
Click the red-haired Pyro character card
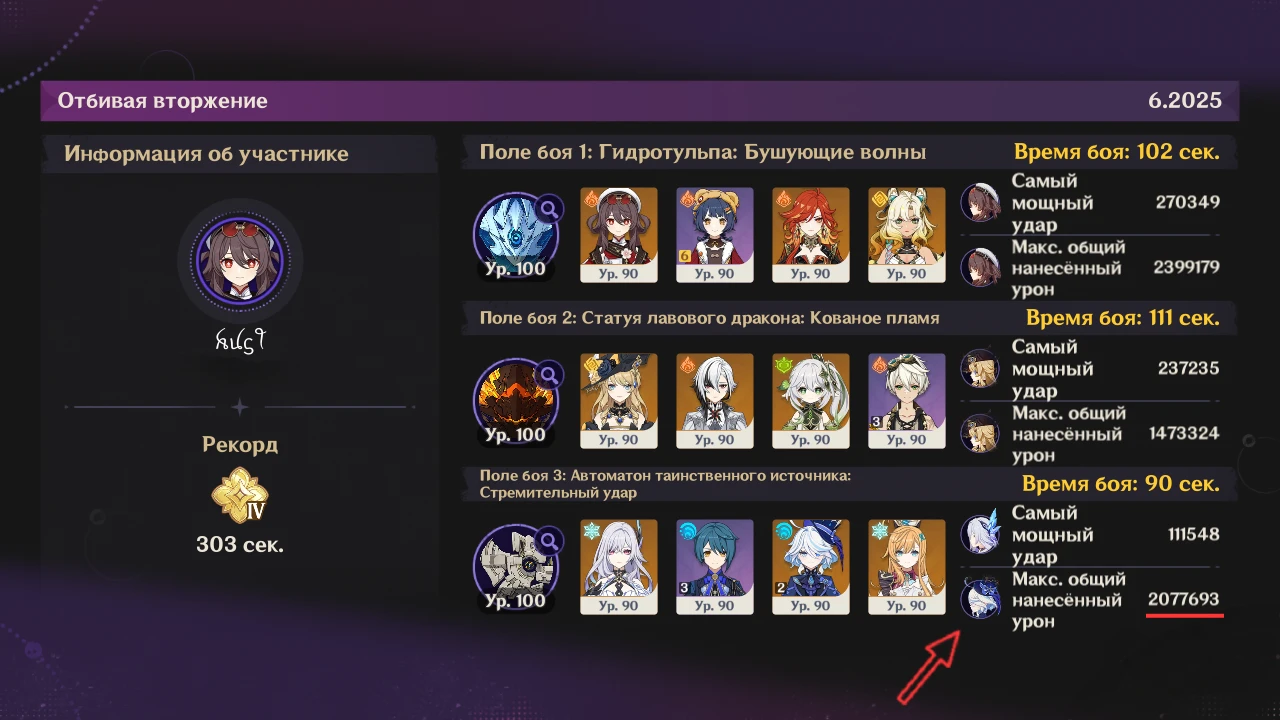811,235
